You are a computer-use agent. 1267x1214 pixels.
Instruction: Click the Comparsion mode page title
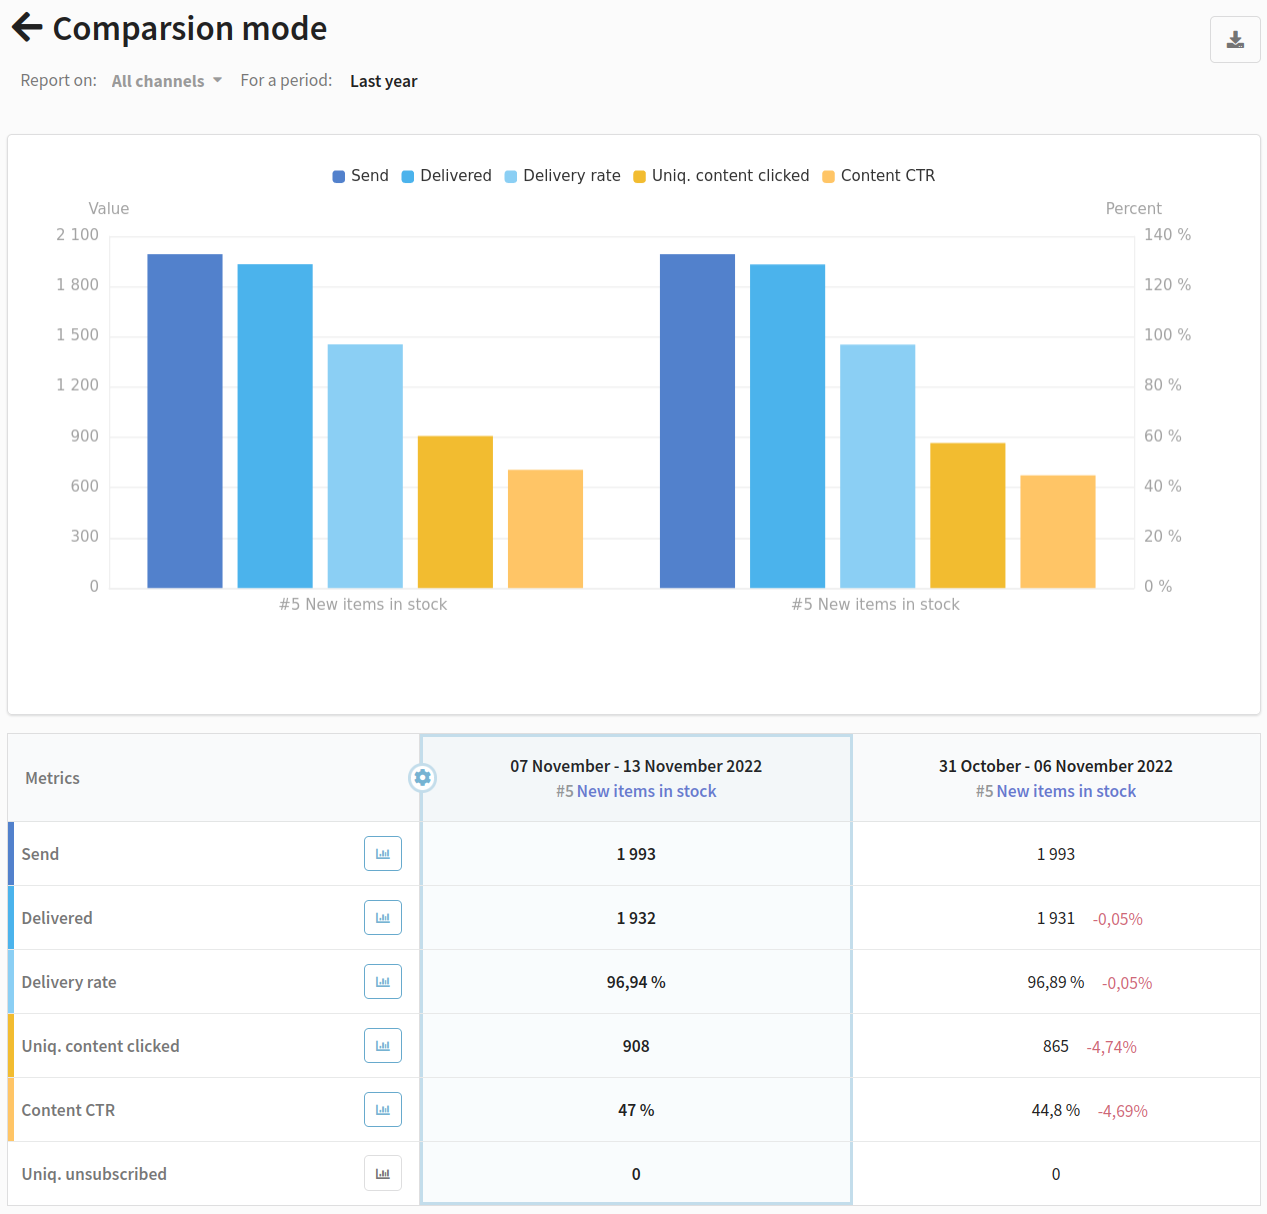190,29
